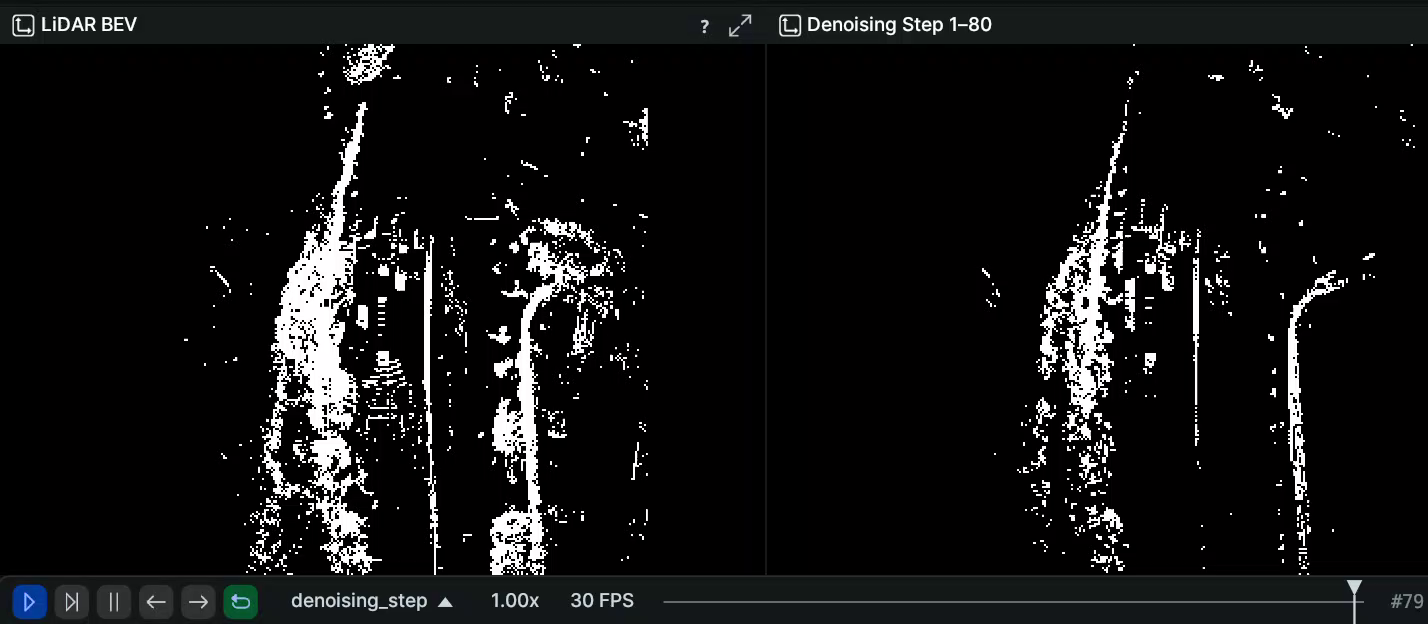Viewport: 1428px width, 624px height.
Task: Click the timeline cursor marker handle
Action: point(1354,587)
